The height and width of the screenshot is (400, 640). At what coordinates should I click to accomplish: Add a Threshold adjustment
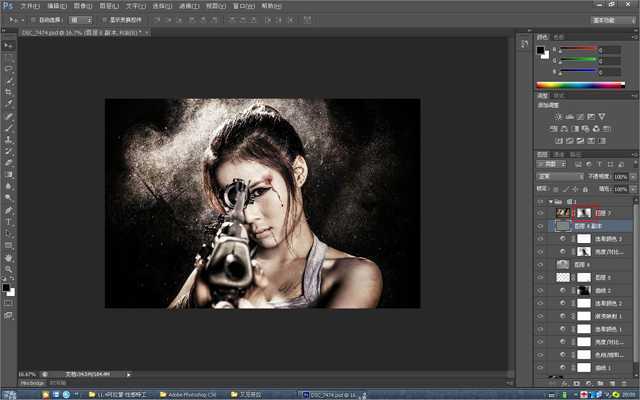[x=580, y=140]
